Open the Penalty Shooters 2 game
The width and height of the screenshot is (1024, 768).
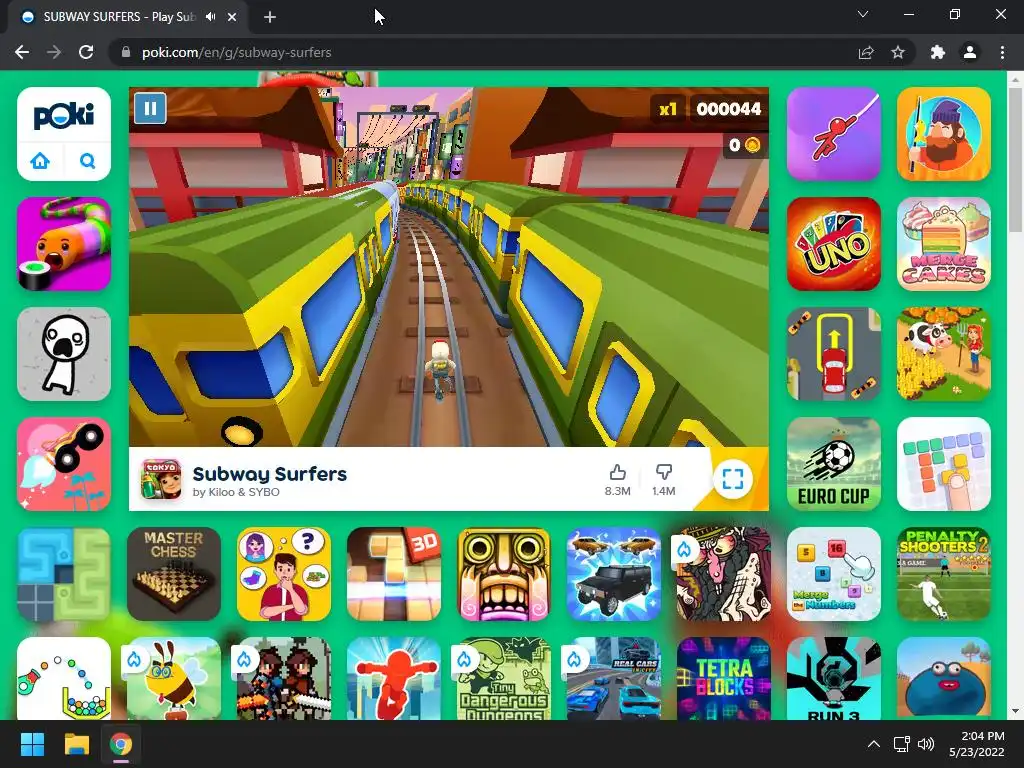(x=944, y=574)
